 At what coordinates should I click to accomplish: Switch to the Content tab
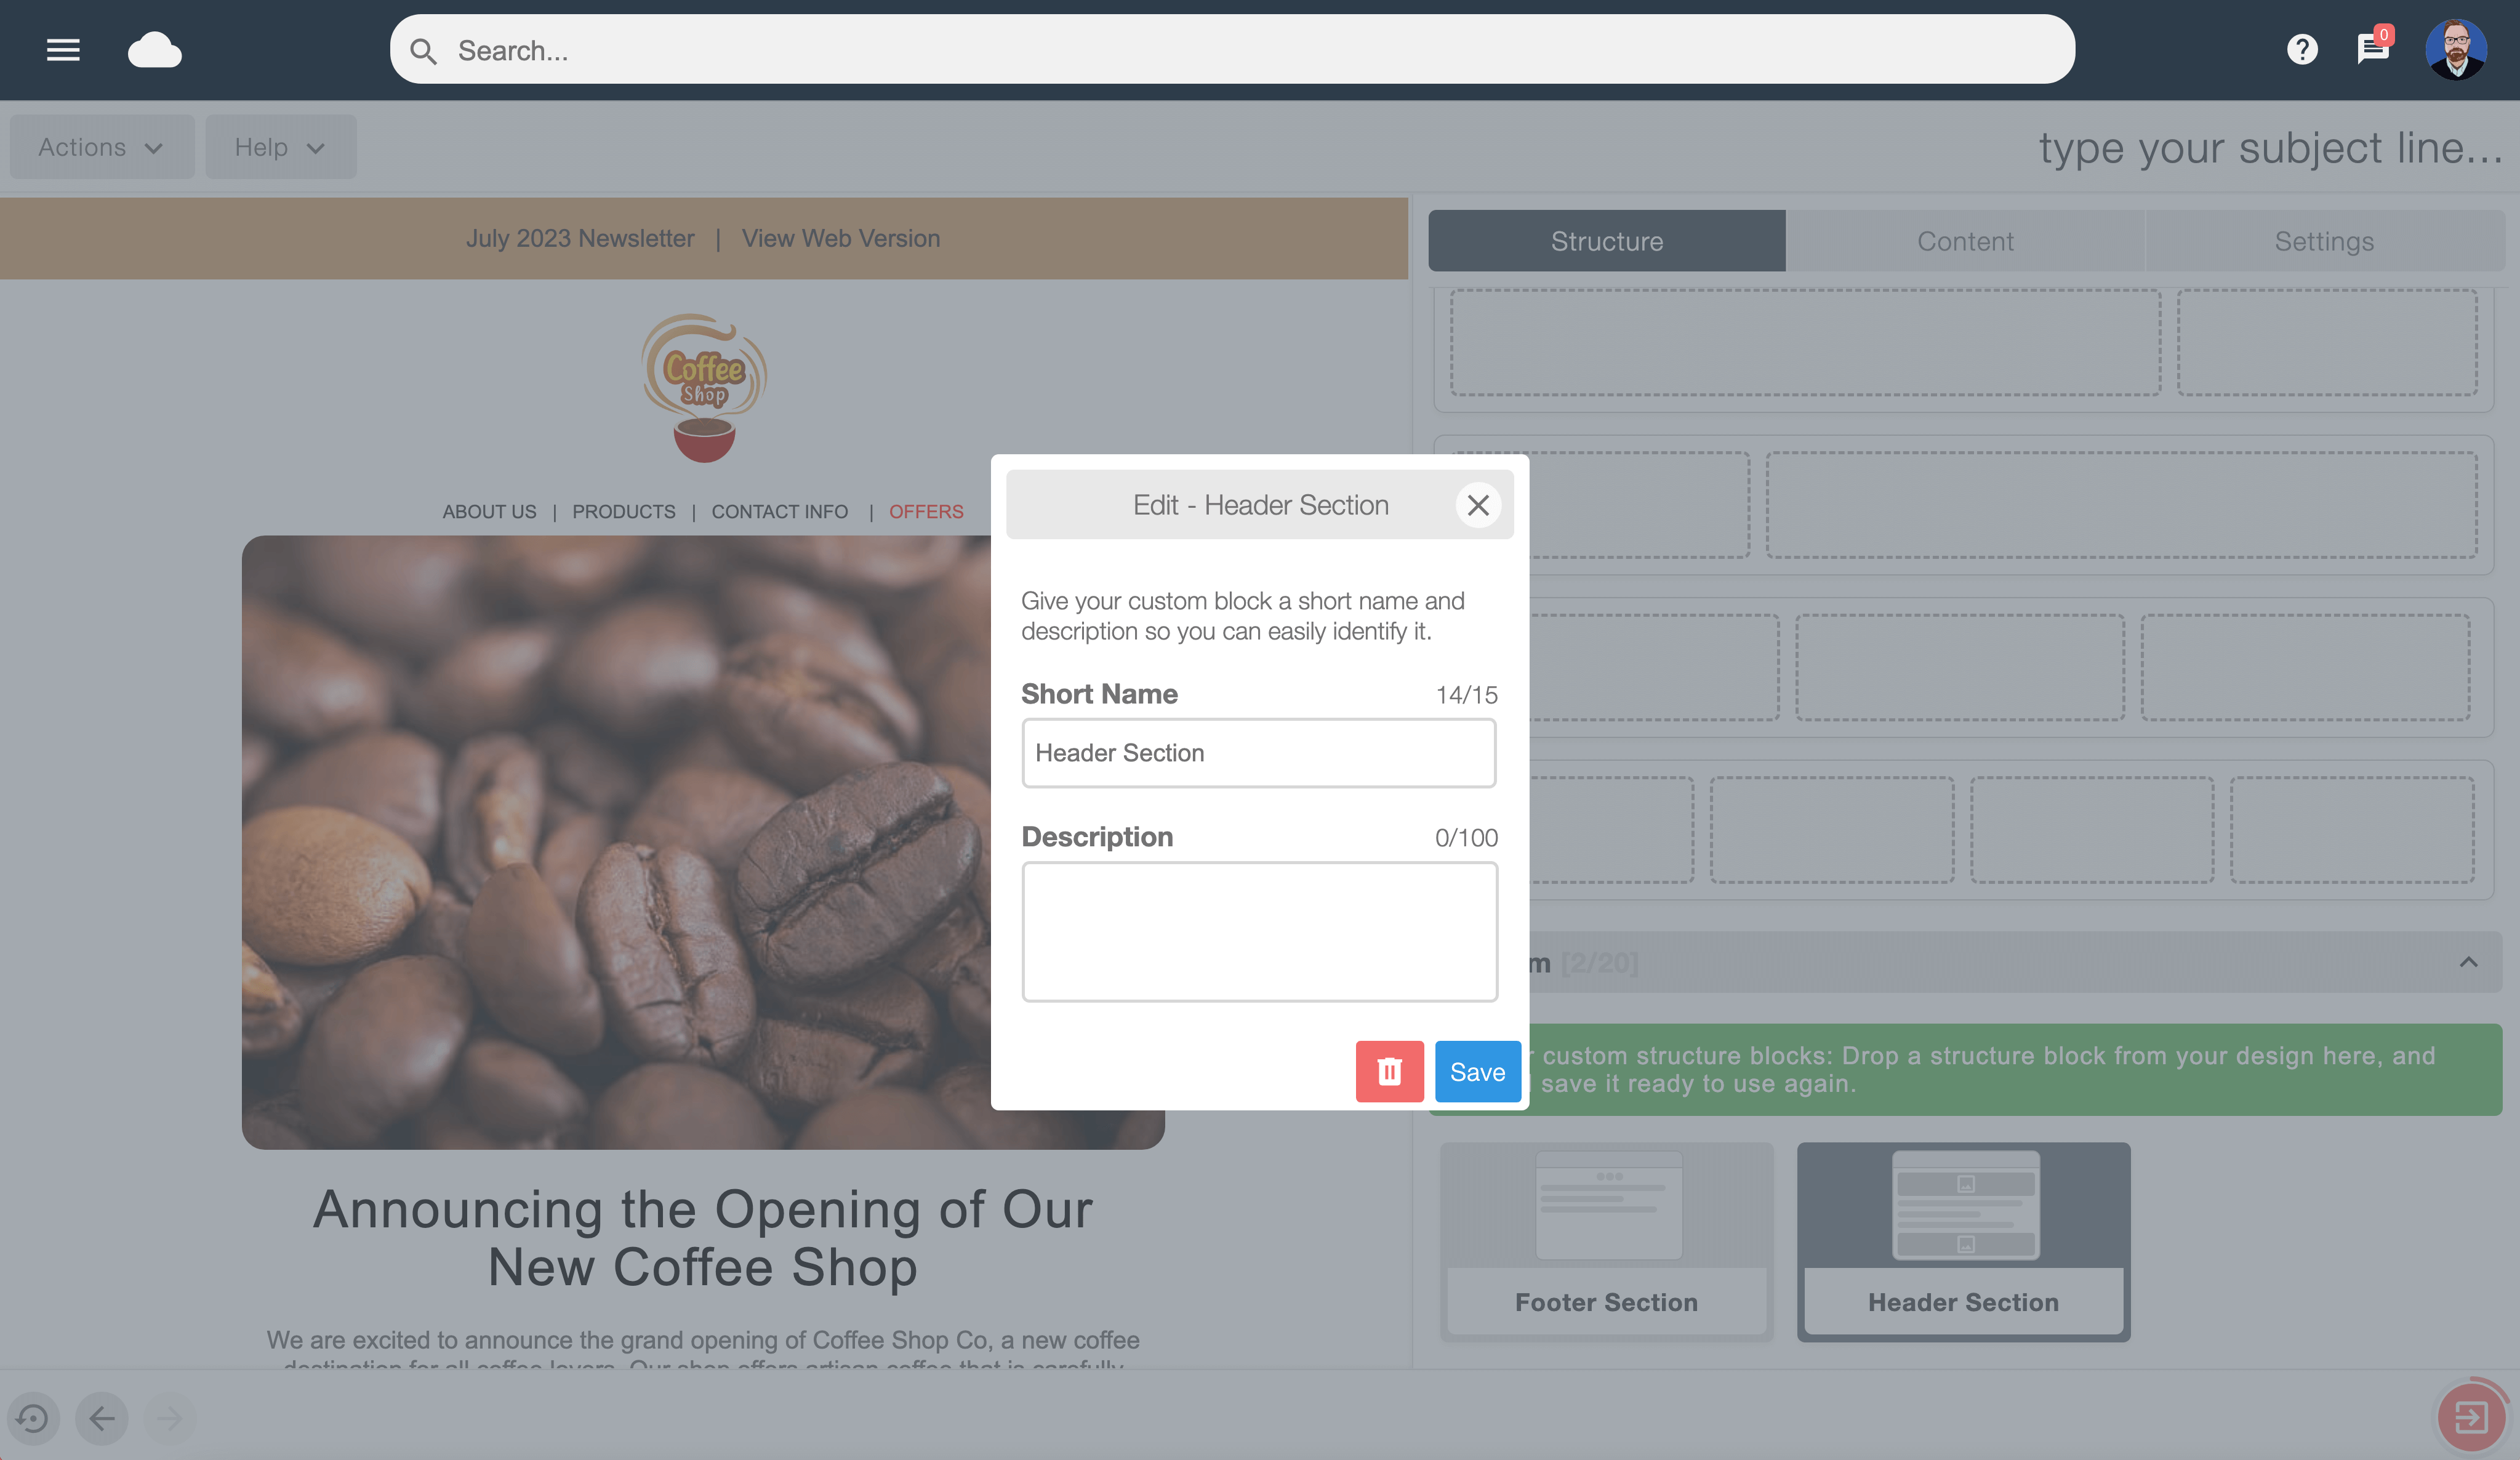coord(1965,240)
